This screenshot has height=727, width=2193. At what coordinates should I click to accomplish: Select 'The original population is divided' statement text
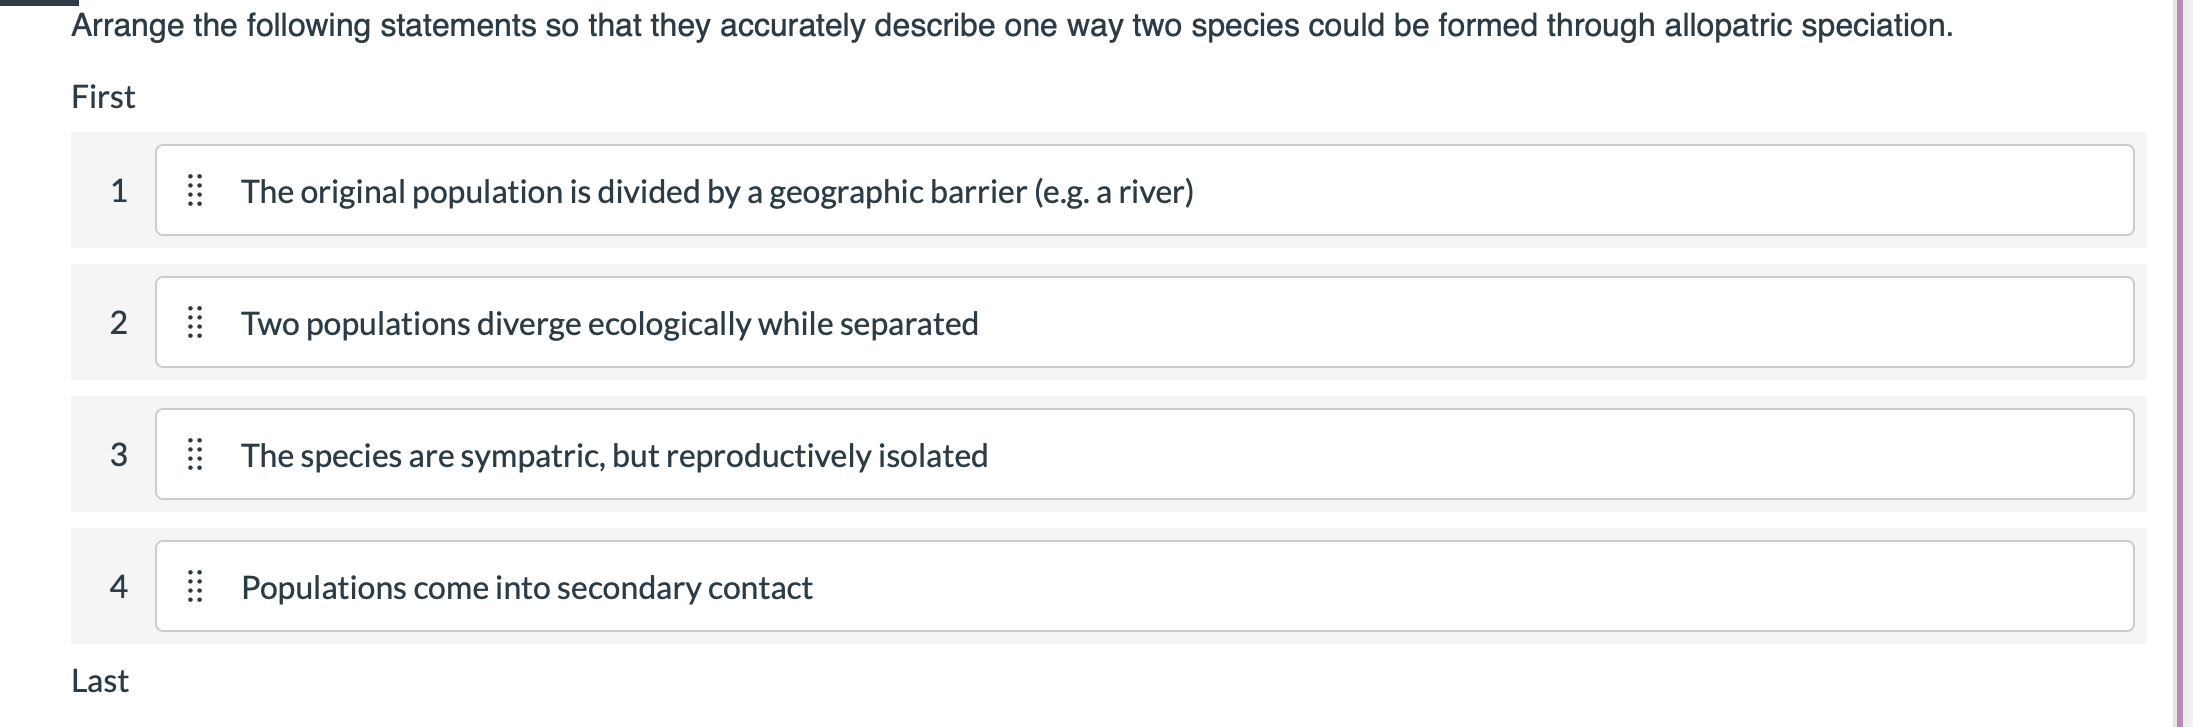click(x=717, y=192)
